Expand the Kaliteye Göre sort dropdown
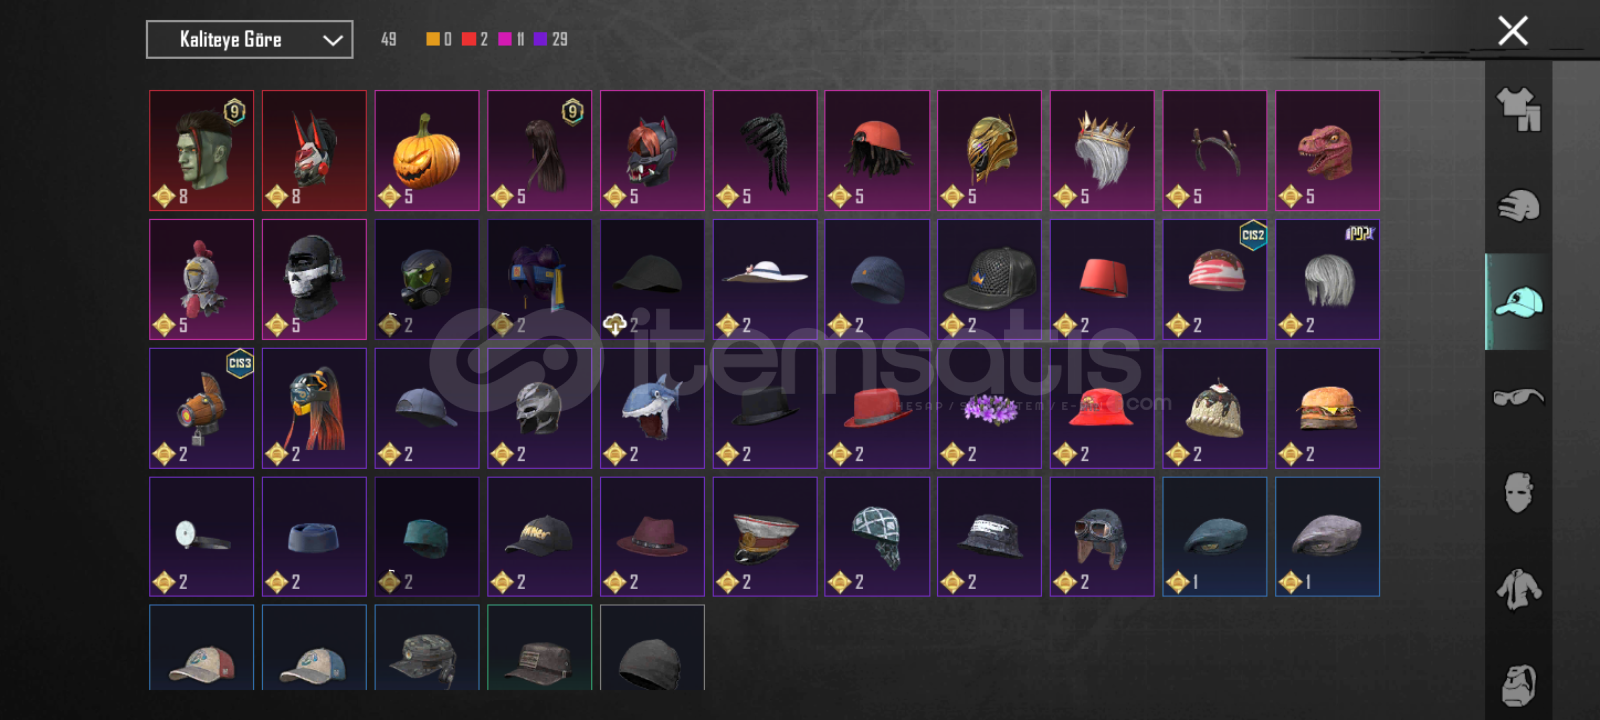 pos(249,40)
